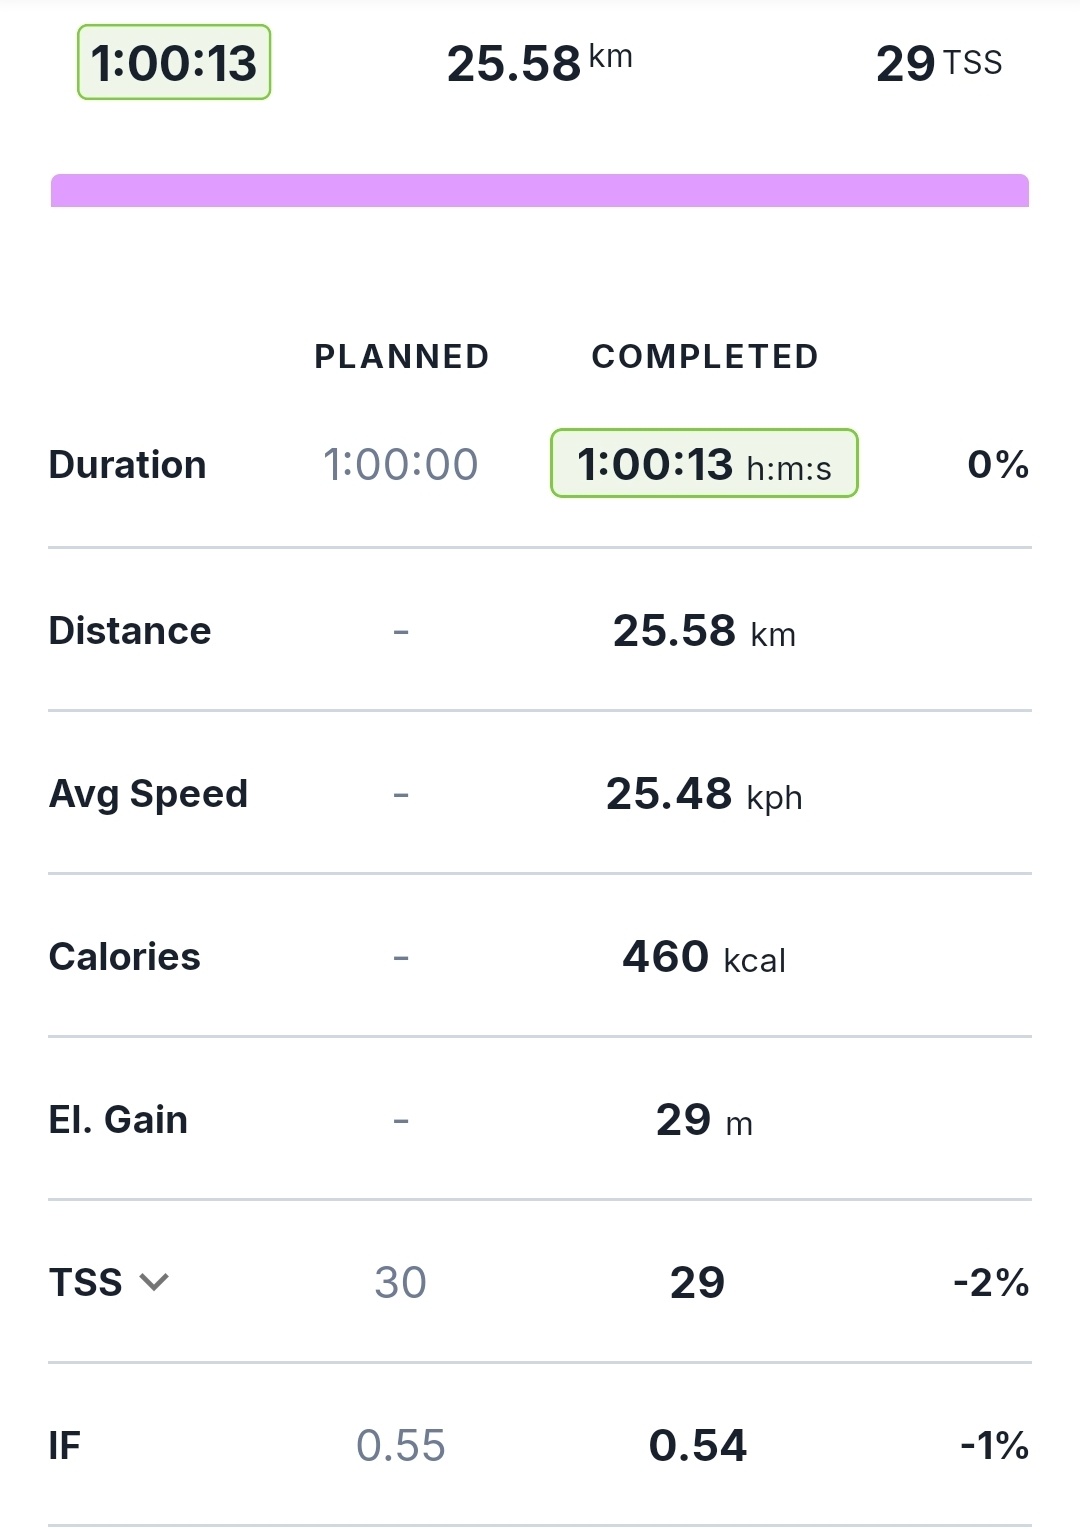Image resolution: width=1080 pixels, height=1529 pixels.
Task: Edit the completed duration field in h:m:s
Action: [704, 464]
